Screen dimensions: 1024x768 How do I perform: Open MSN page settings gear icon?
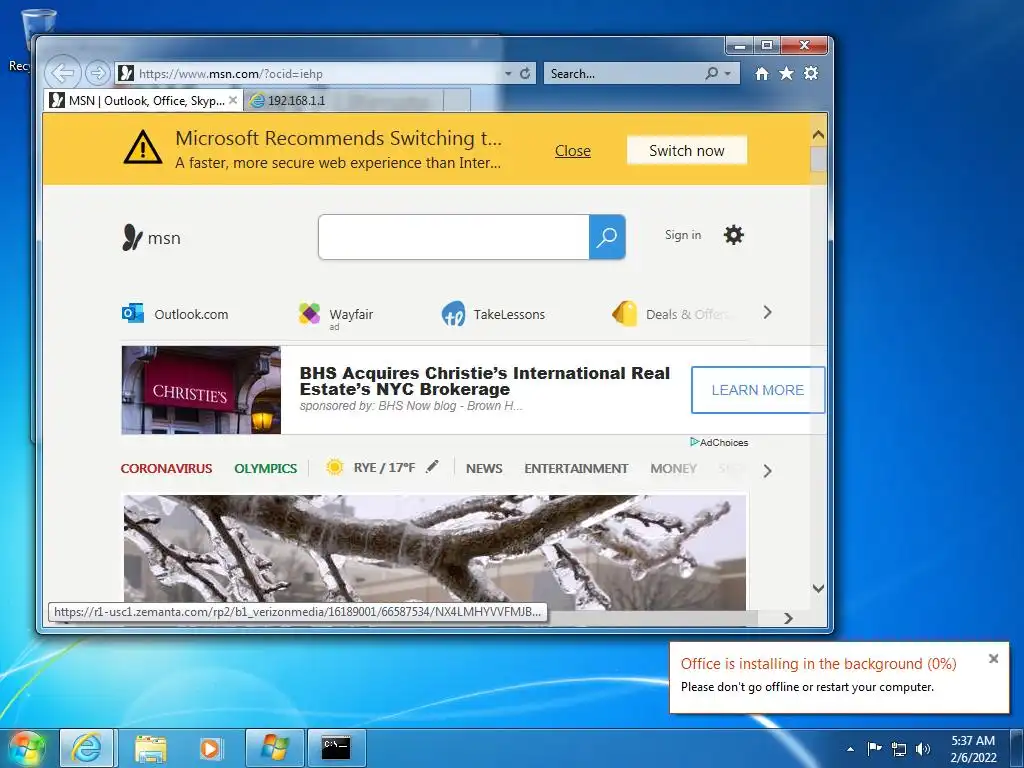point(733,235)
